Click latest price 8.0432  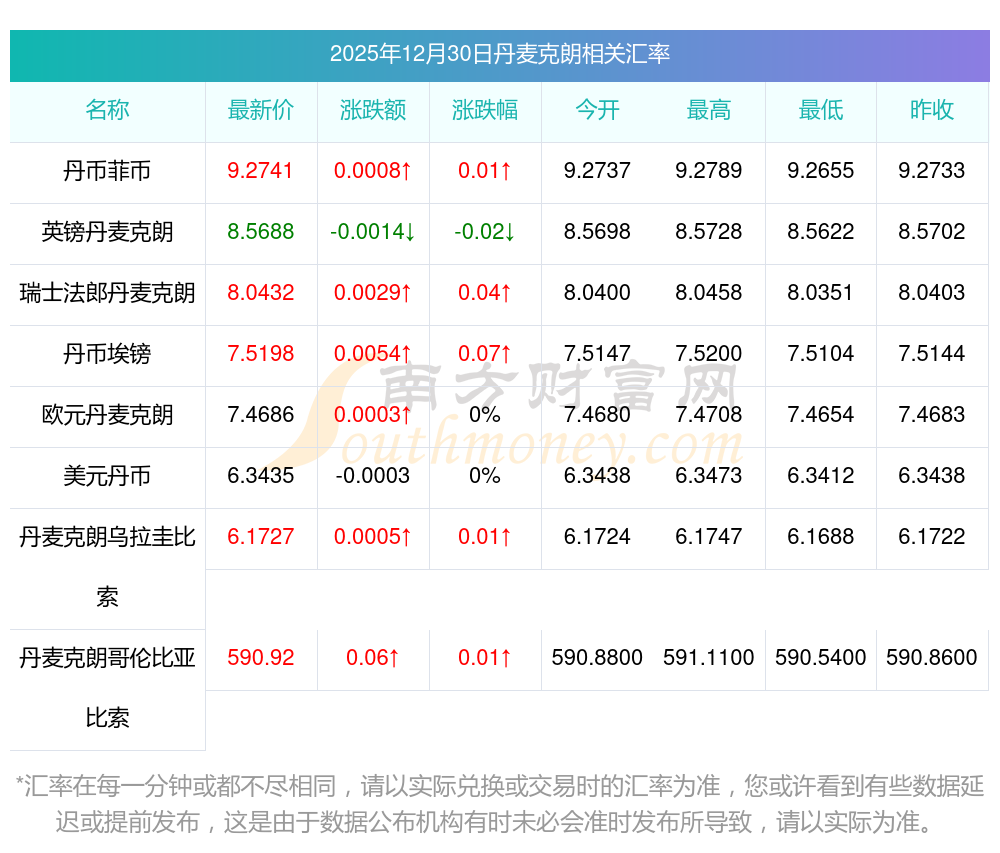261,293
